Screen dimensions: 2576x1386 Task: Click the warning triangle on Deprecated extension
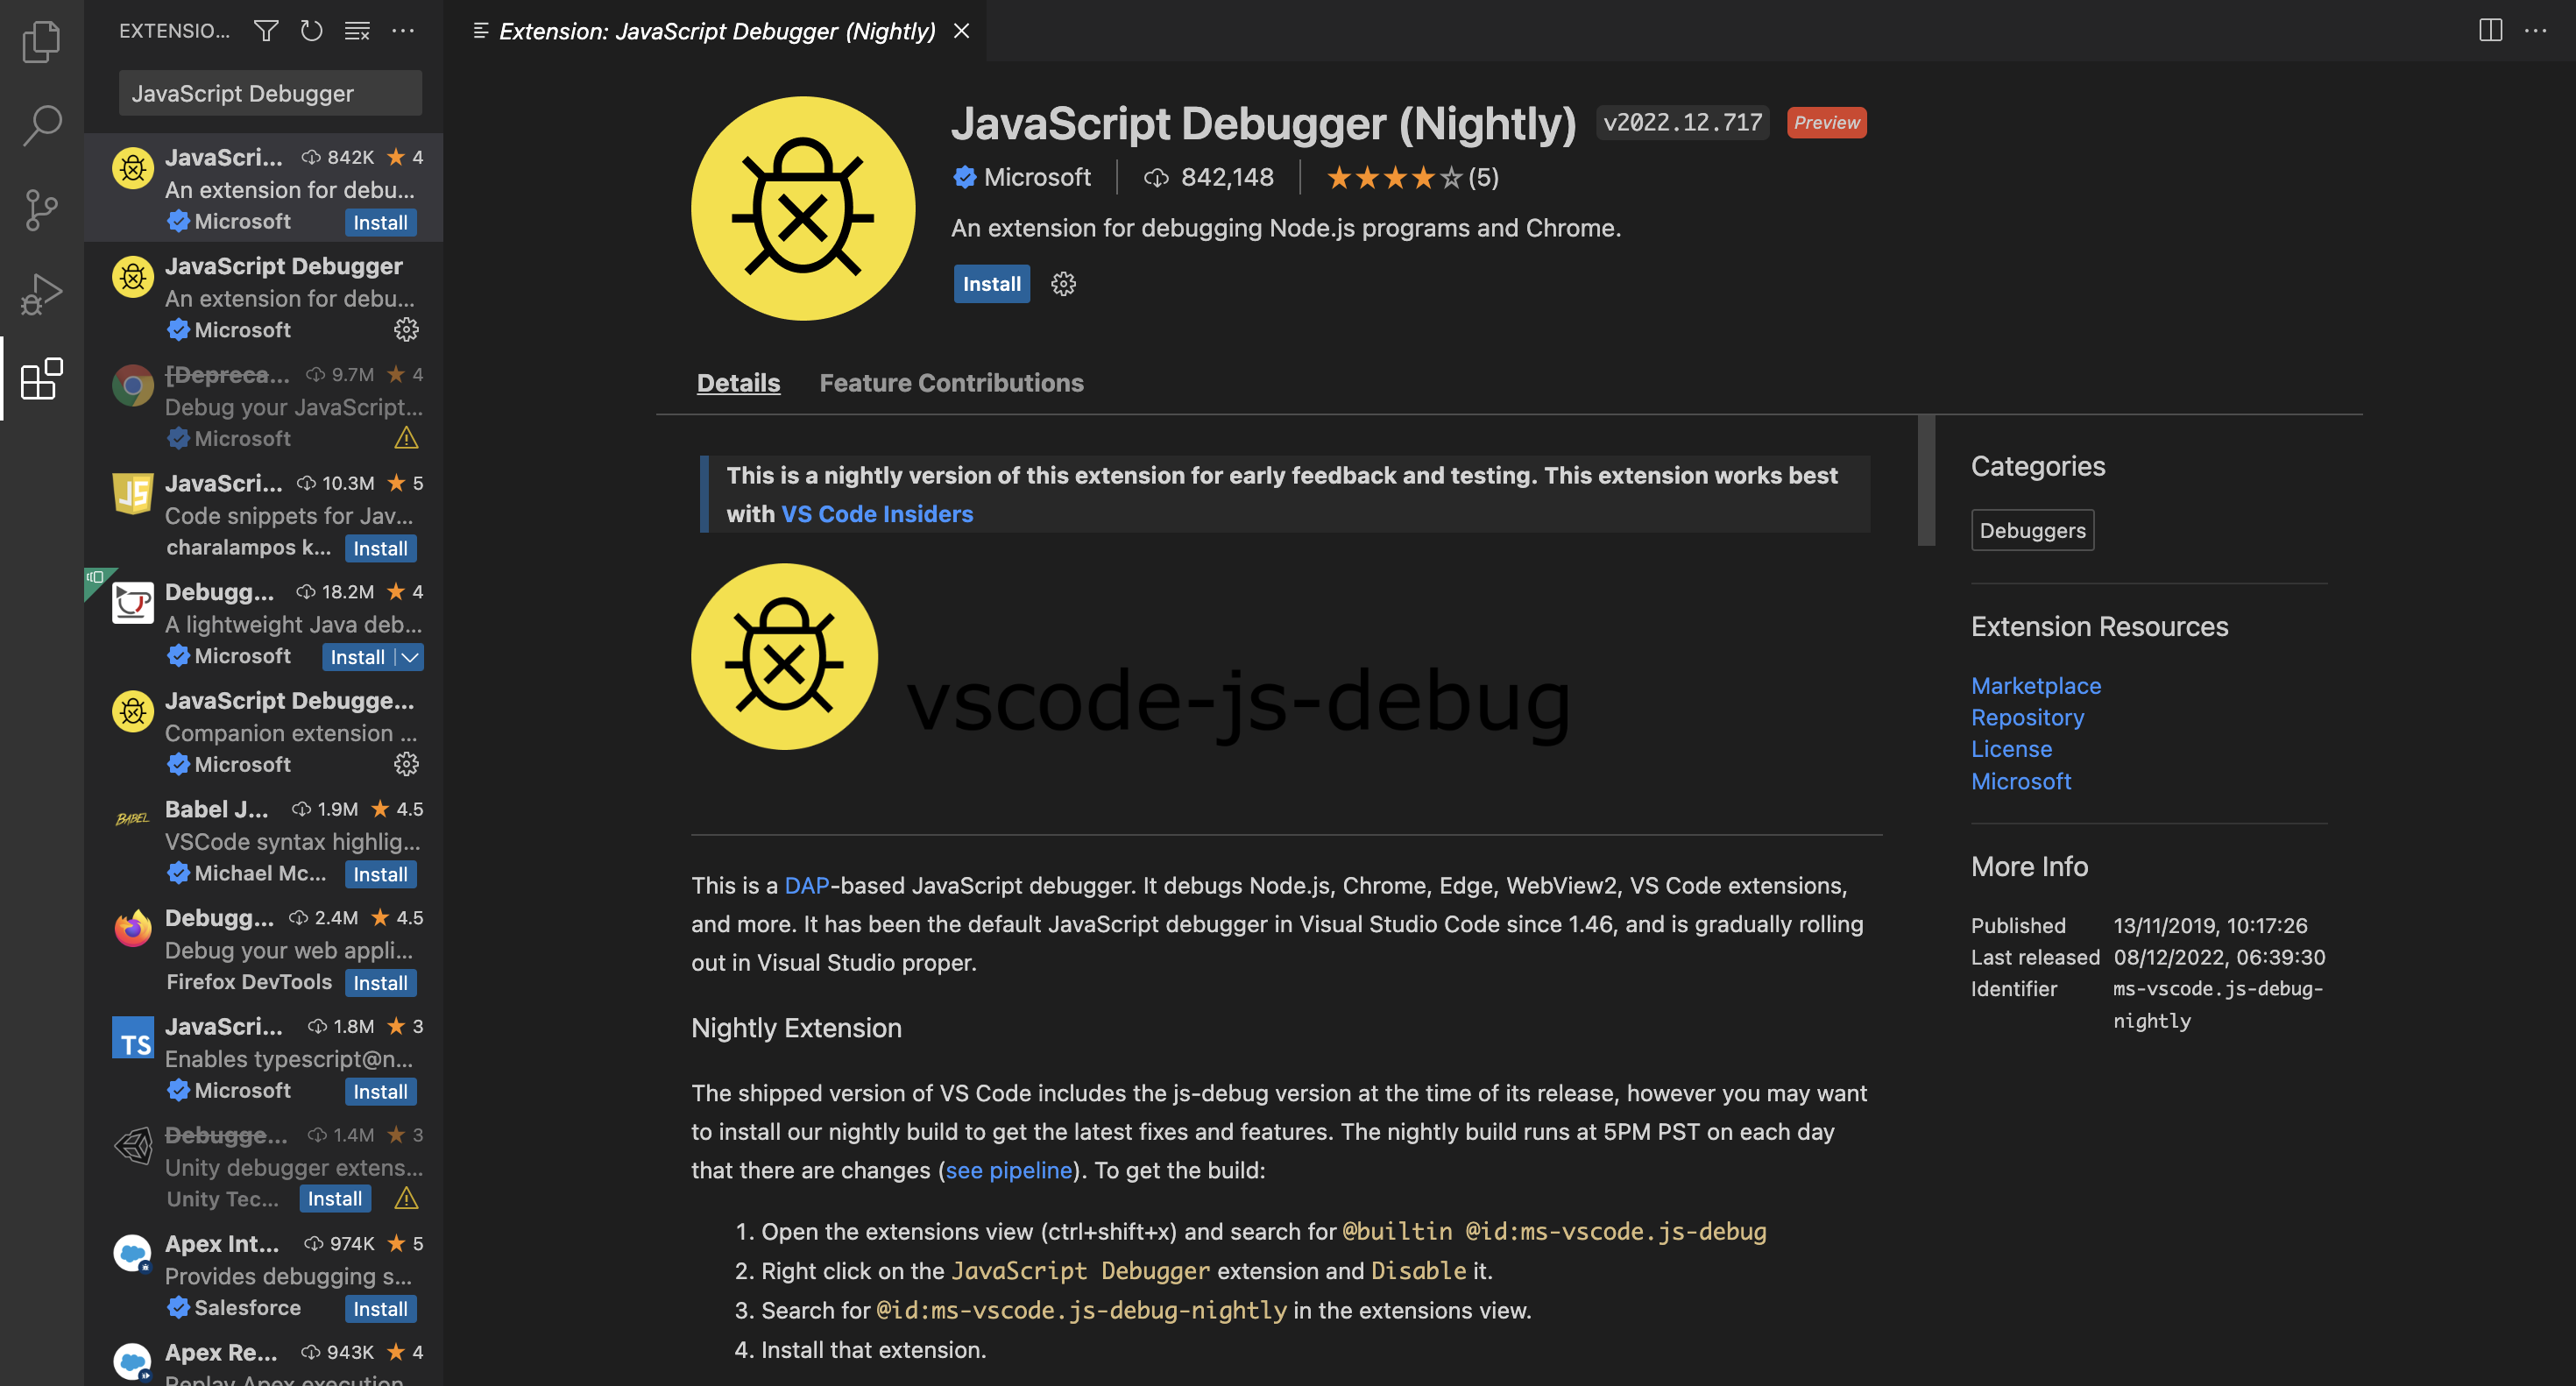pyautogui.click(x=405, y=439)
